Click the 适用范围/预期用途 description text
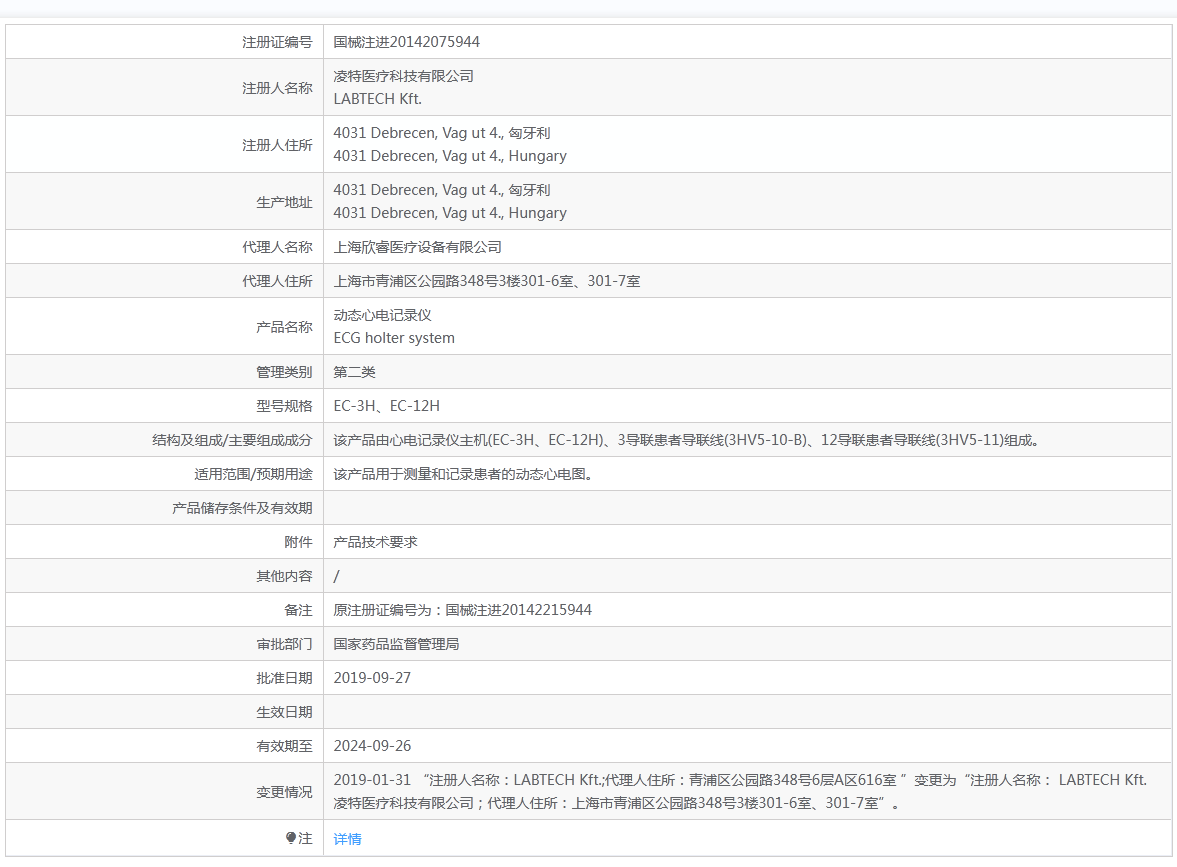Viewport: 1177px width, 867px height. tap(463, 474)
